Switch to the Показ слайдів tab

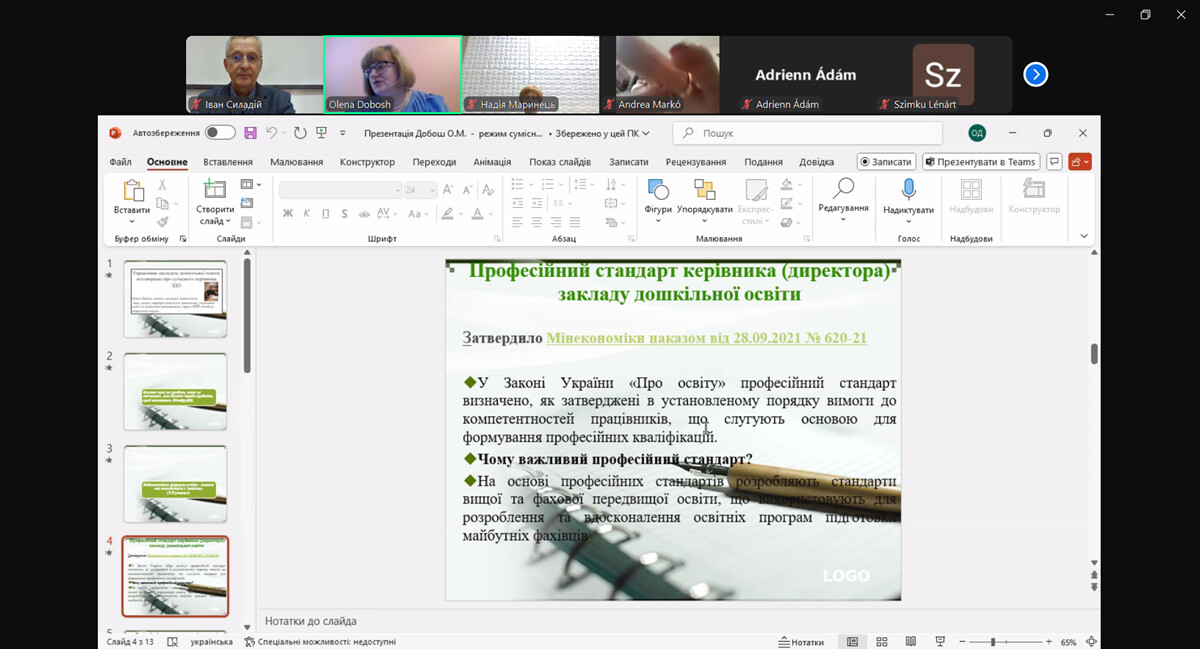click(x=560, y=162)
